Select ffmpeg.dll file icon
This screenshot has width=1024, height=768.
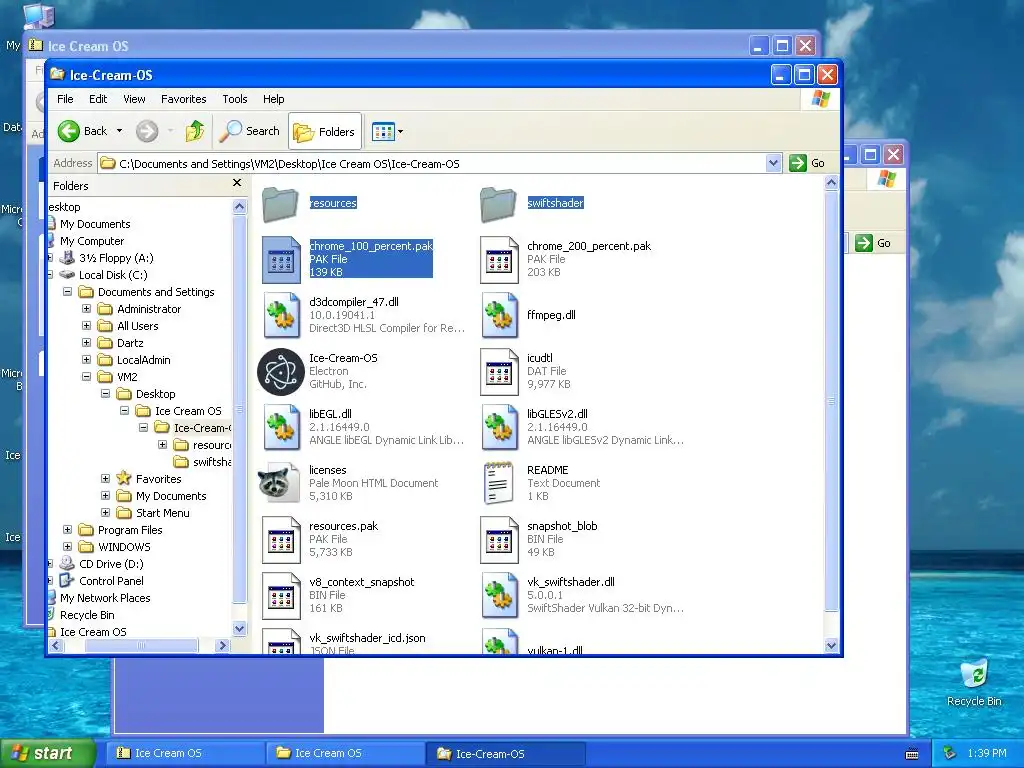tap(500, 315)
